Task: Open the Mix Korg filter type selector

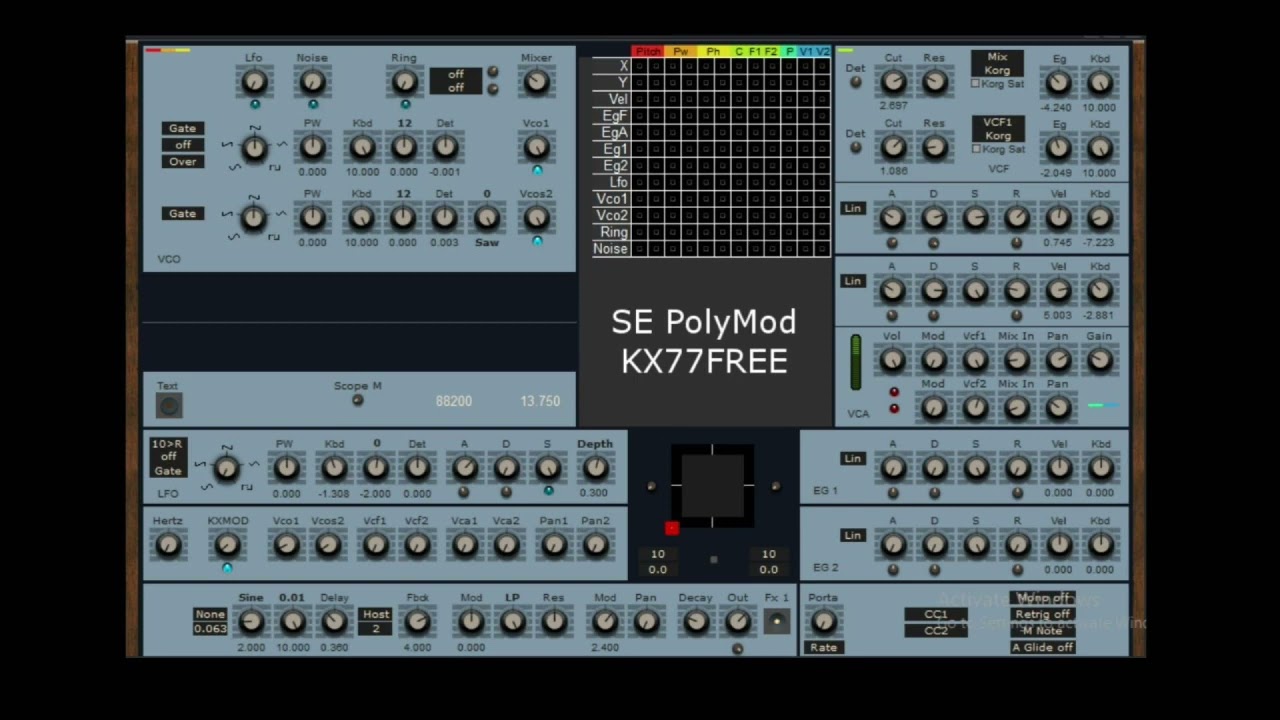Action: click(997, 63)
